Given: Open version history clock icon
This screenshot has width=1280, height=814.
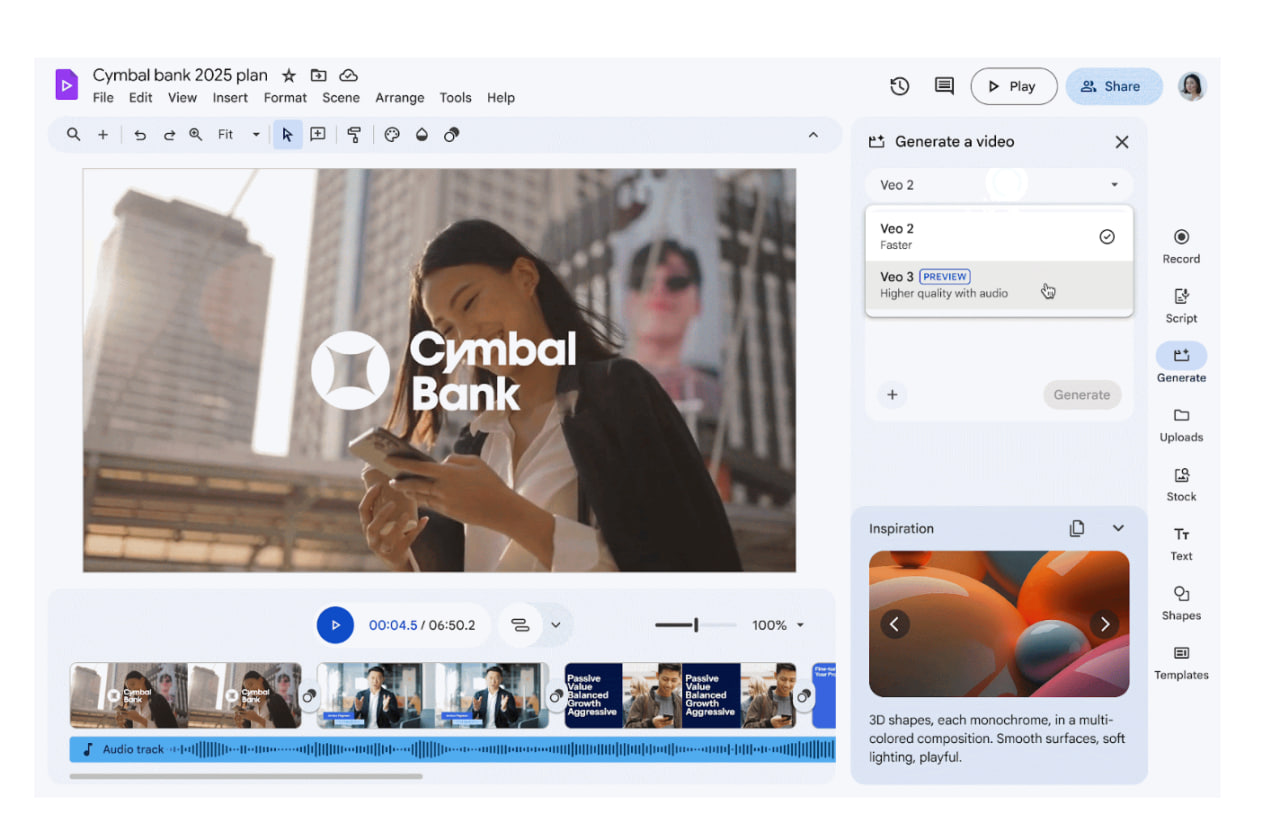Looking at the screenshot, I should [900, 86].
